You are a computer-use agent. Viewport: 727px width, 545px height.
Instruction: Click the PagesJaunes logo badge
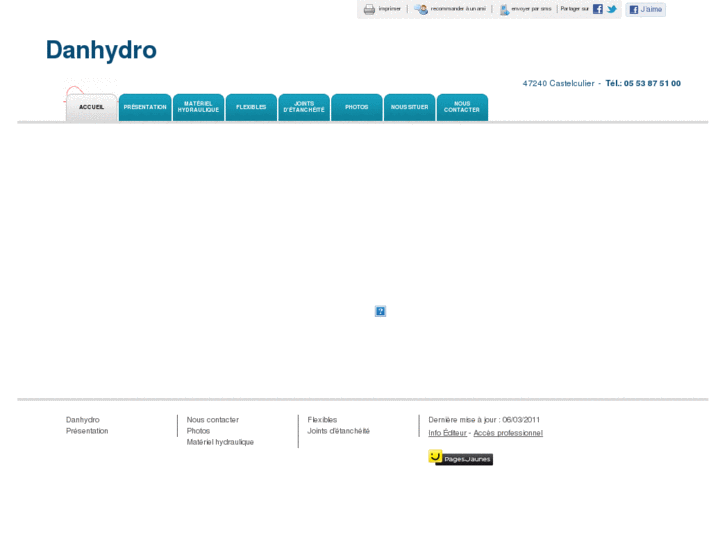pyautogui.click(x=460, y=458)
